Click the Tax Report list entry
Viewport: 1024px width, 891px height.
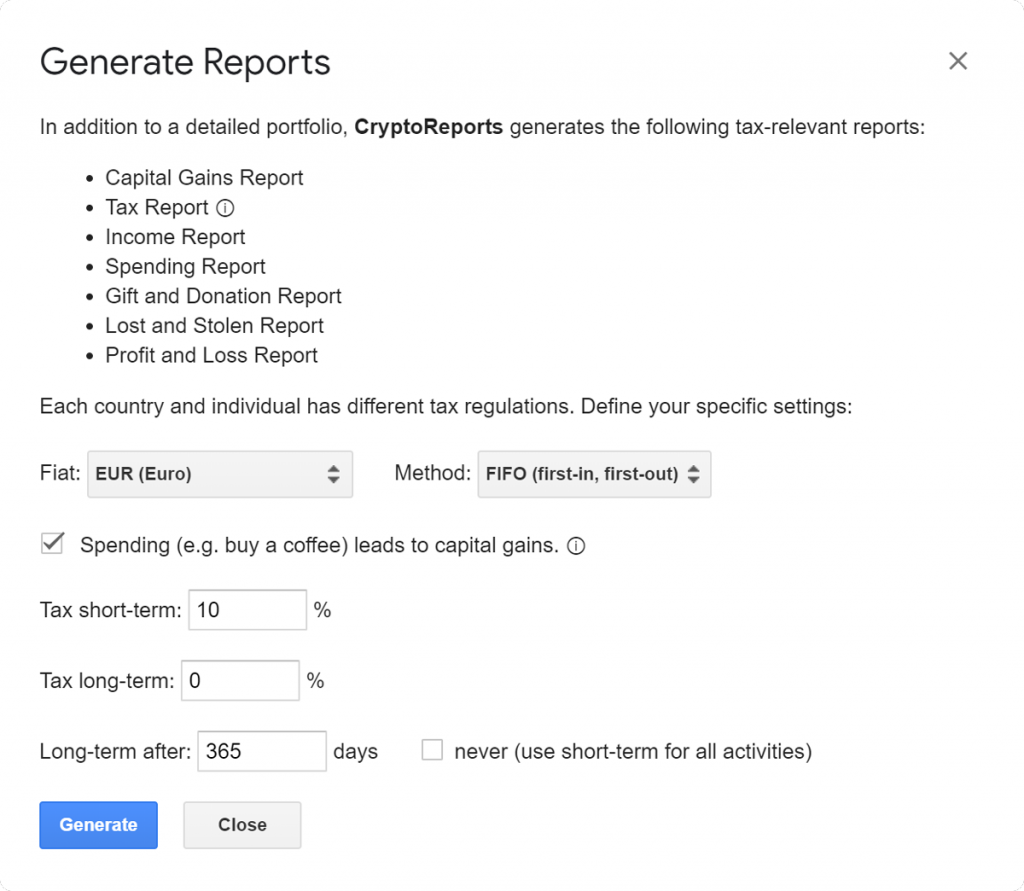pos(157,208)
